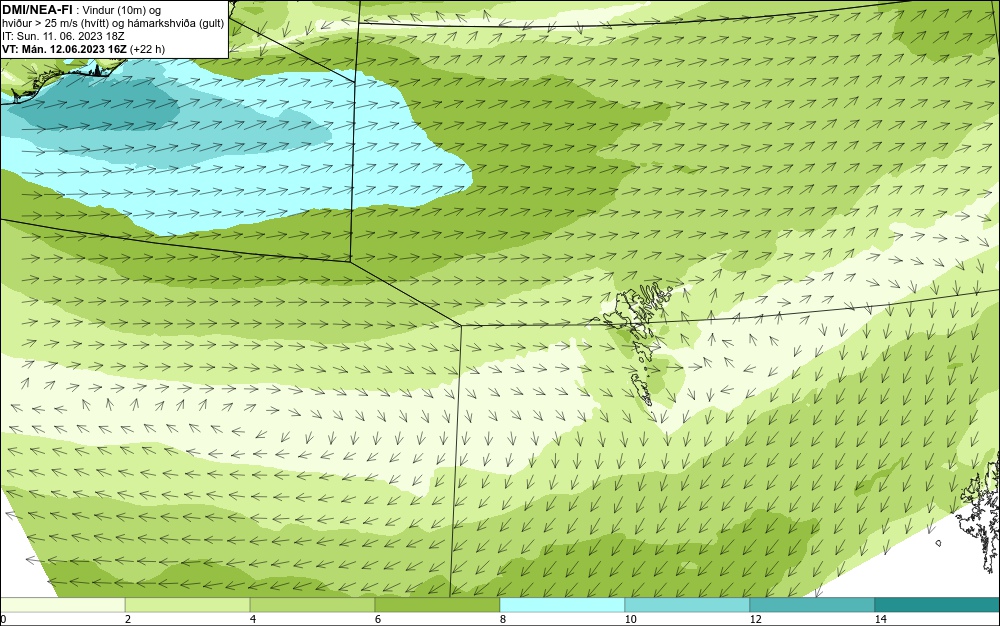This screenshot has width=1000, height=626.
Task: Click the legend label '14'
Action: point(880,619)
